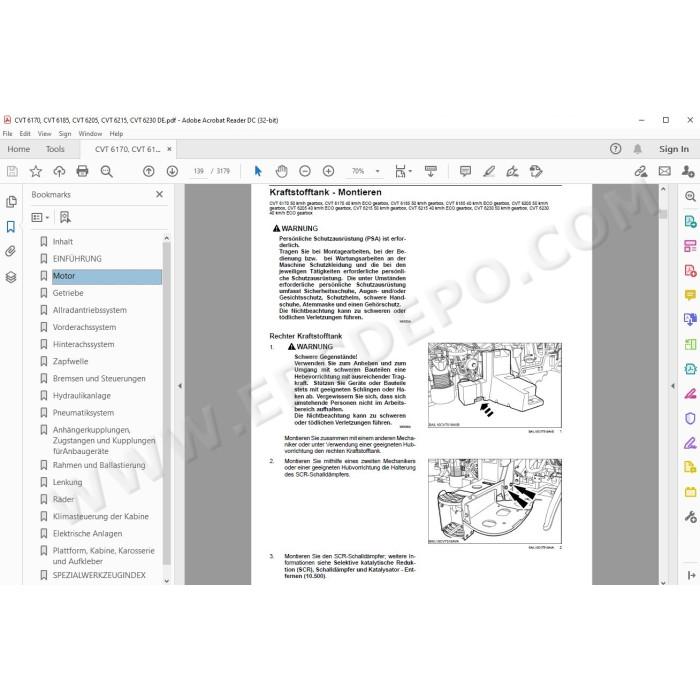Viewport: 700px width, 700px height.
Task: Click the bookmarks scroll down arrow
Action: pyautogui.click(x=167, y=581)
